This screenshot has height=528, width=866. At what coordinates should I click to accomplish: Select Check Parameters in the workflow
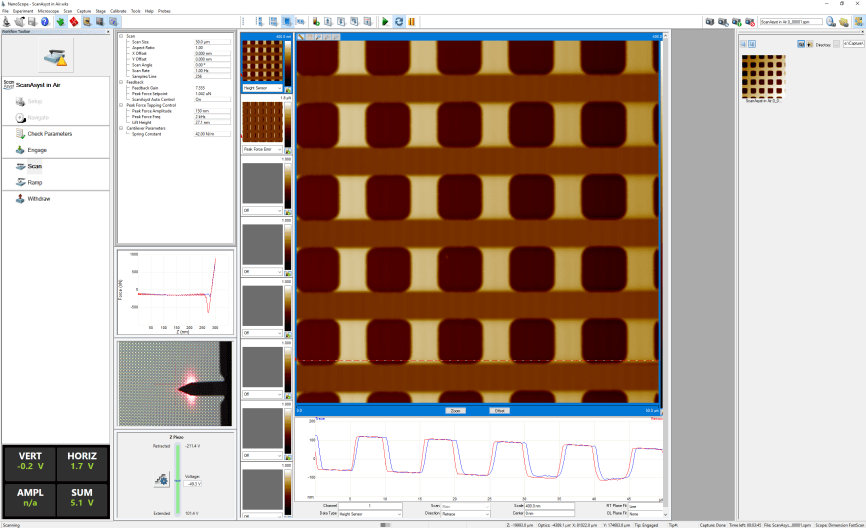[x=49, y=133]
